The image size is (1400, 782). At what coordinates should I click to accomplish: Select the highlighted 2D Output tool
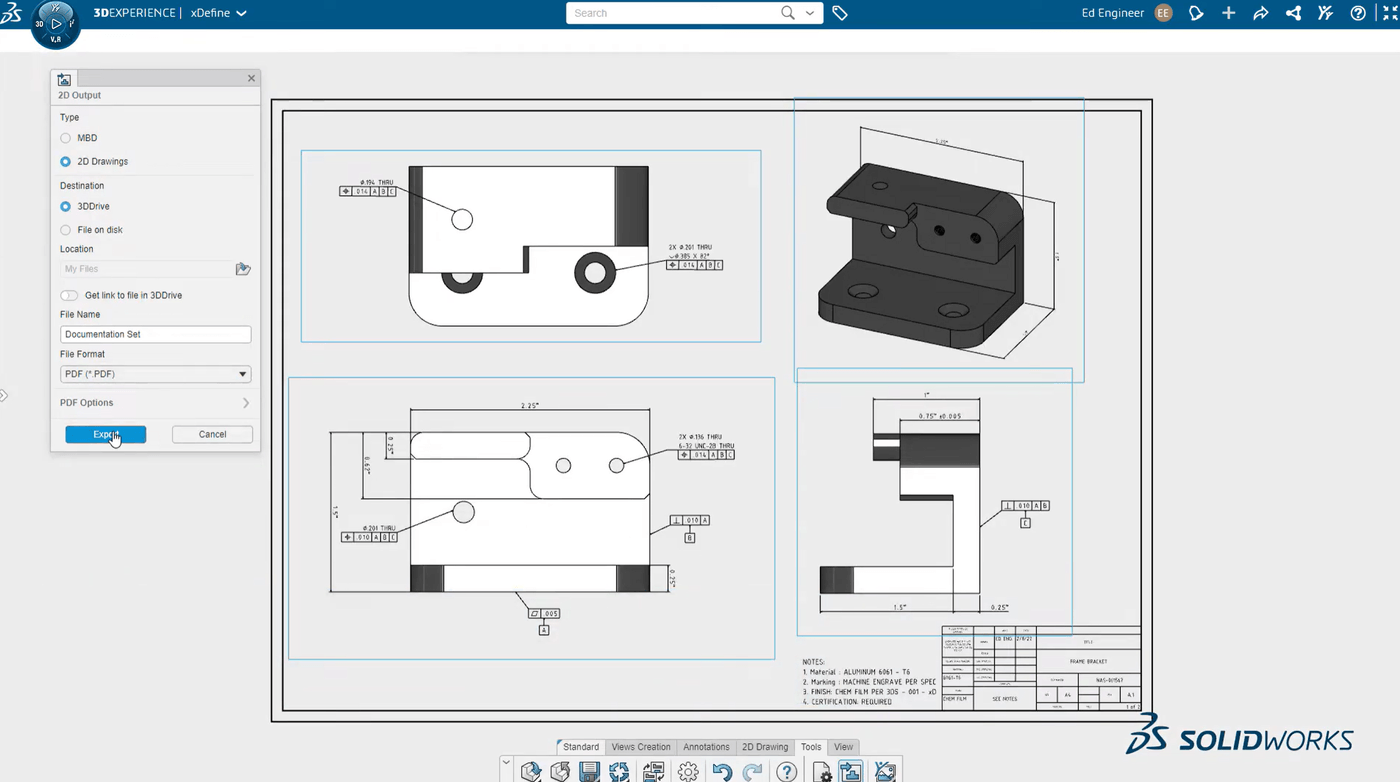(850, 771)
